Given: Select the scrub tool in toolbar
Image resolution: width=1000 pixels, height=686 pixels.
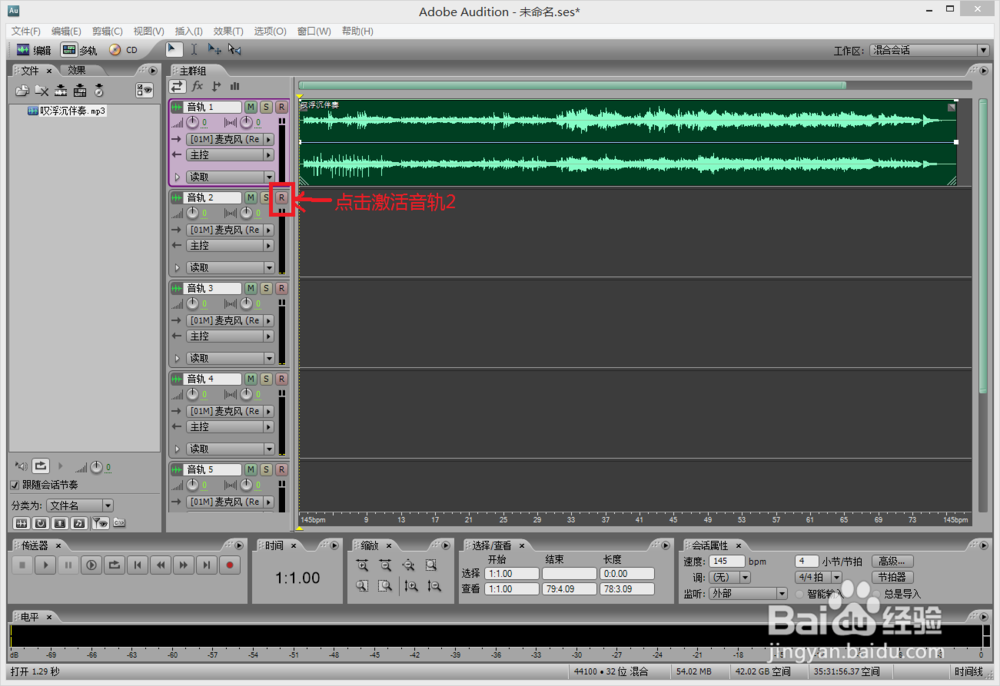Looking at the screenshot, I should pos(235,49).
